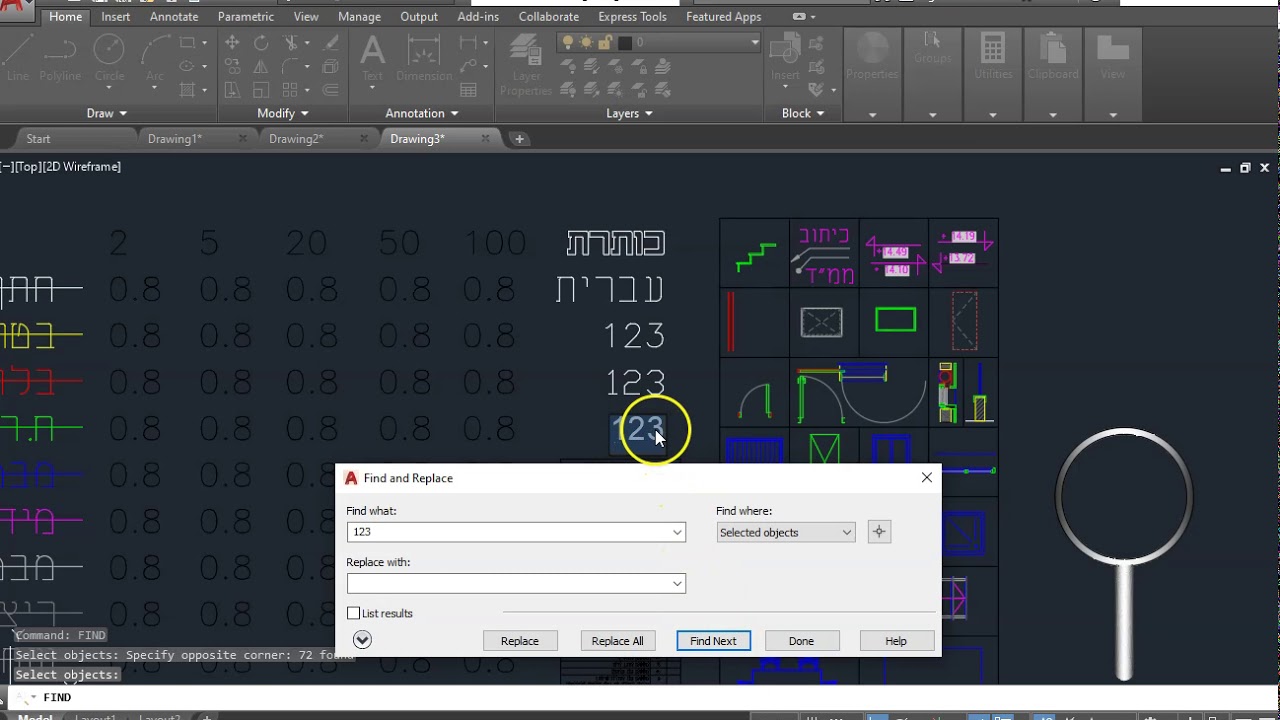The image size is (1280, 720).
Task: Open the Manage ribbon tab
Action: tap(359, 16)
